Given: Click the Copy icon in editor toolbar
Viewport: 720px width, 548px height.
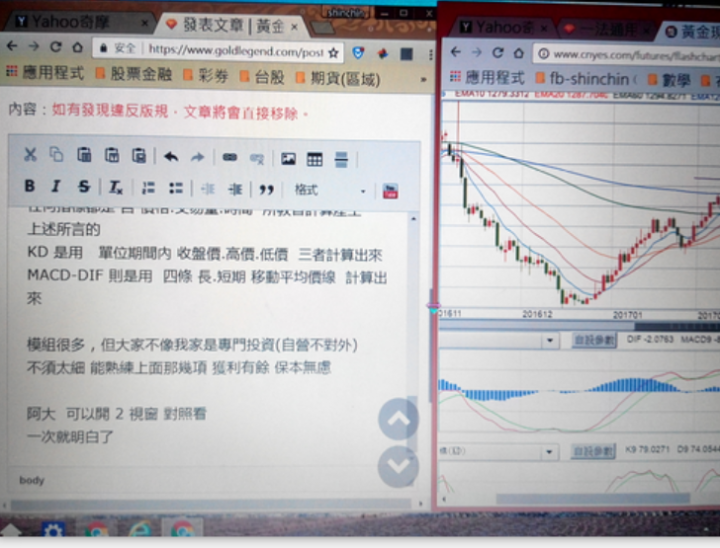Looking at the screenshot, I should 56,155.
